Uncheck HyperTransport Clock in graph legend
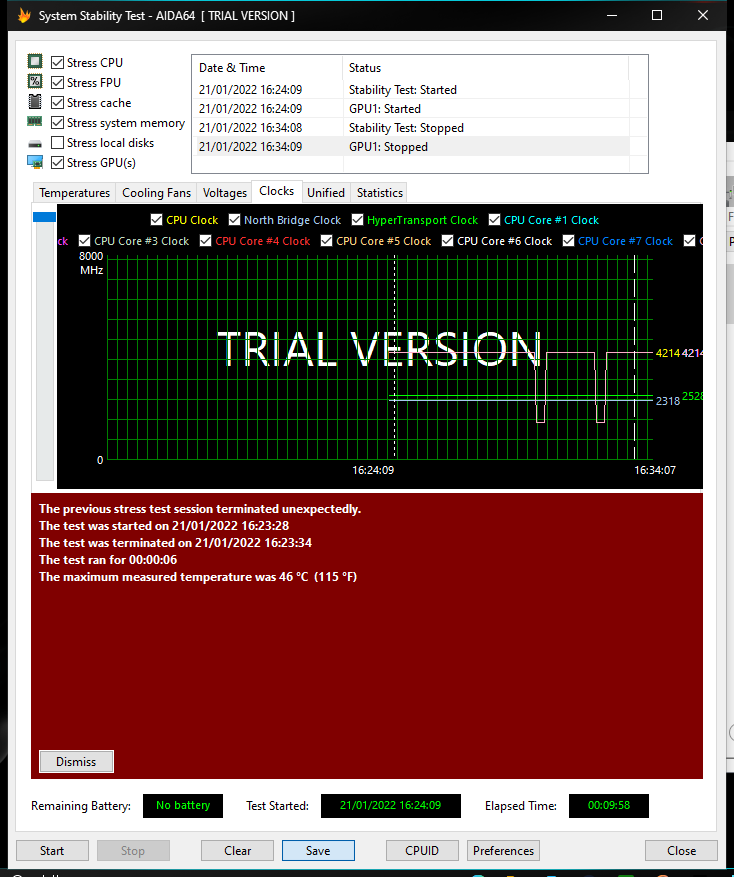The width and height of the screenshot is (734, 877). 357,220
